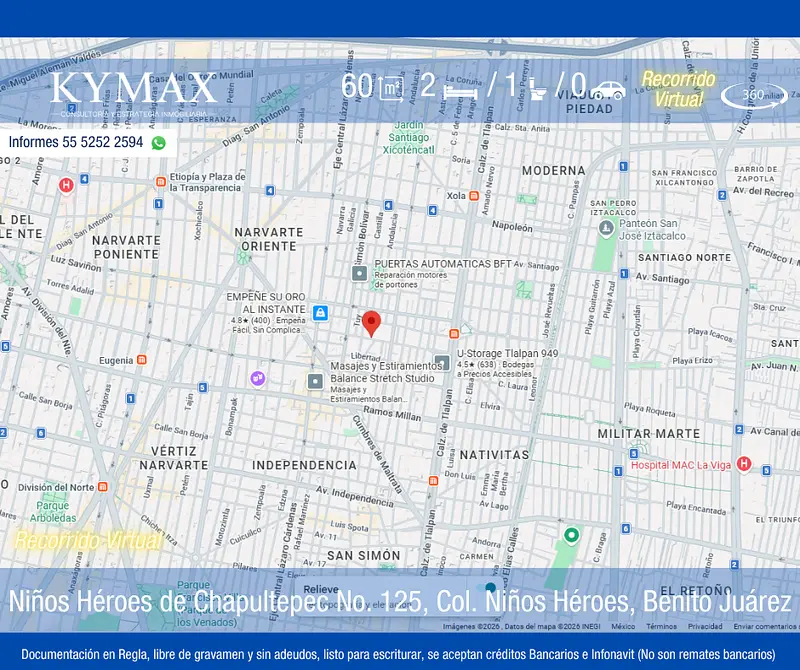Click the car parking icon in header
This screenshot has height=670, width=800.
(608, 91)
